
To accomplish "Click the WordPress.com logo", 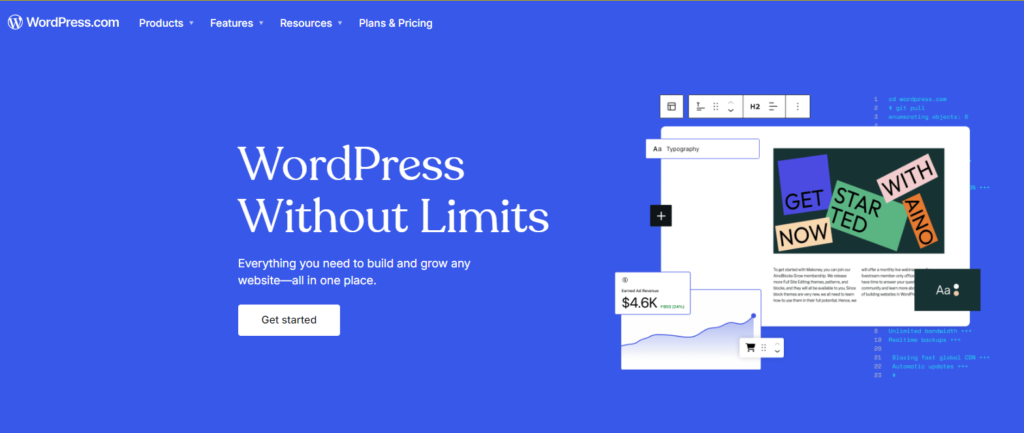I will coord(63,23).
